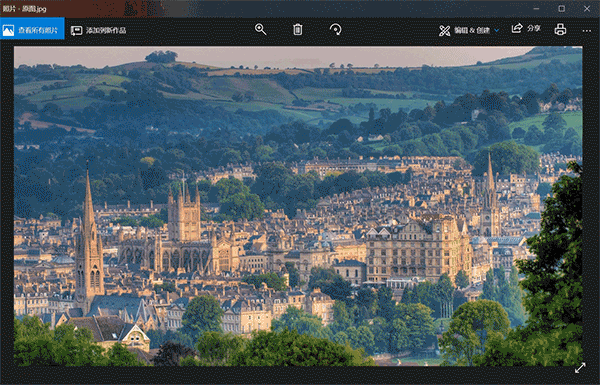
Task: Click the photo gallery icon in blue button
Action: coord(8,30)
